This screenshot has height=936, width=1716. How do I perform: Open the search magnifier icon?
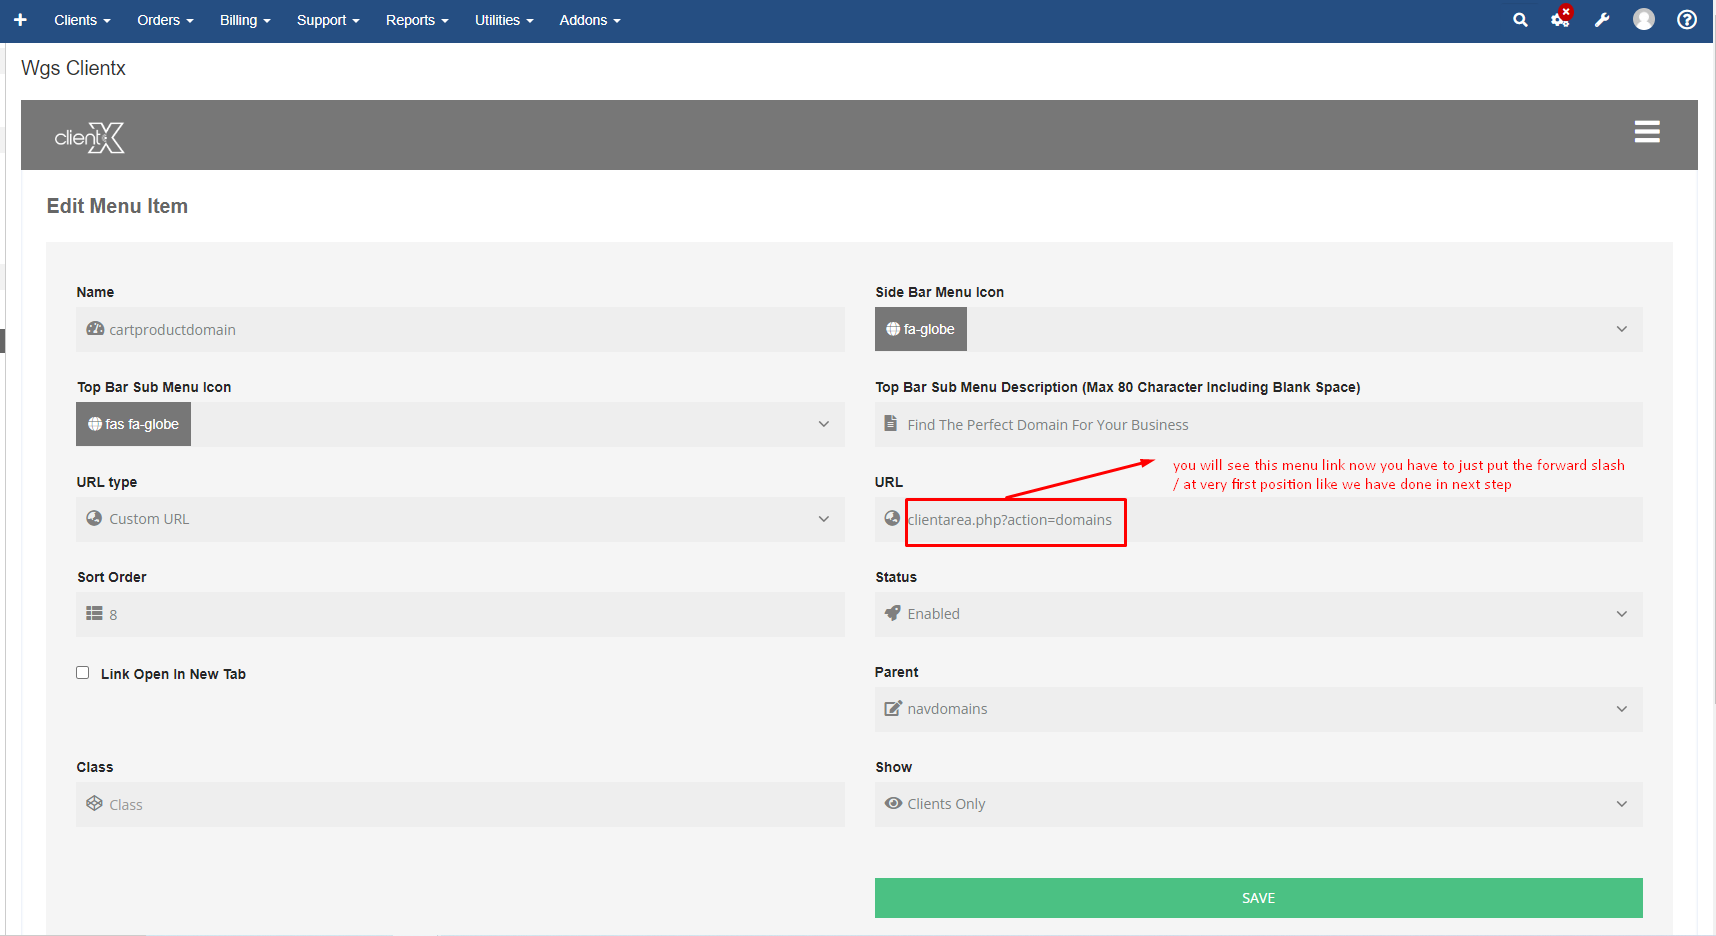(x=1520, y=20)
